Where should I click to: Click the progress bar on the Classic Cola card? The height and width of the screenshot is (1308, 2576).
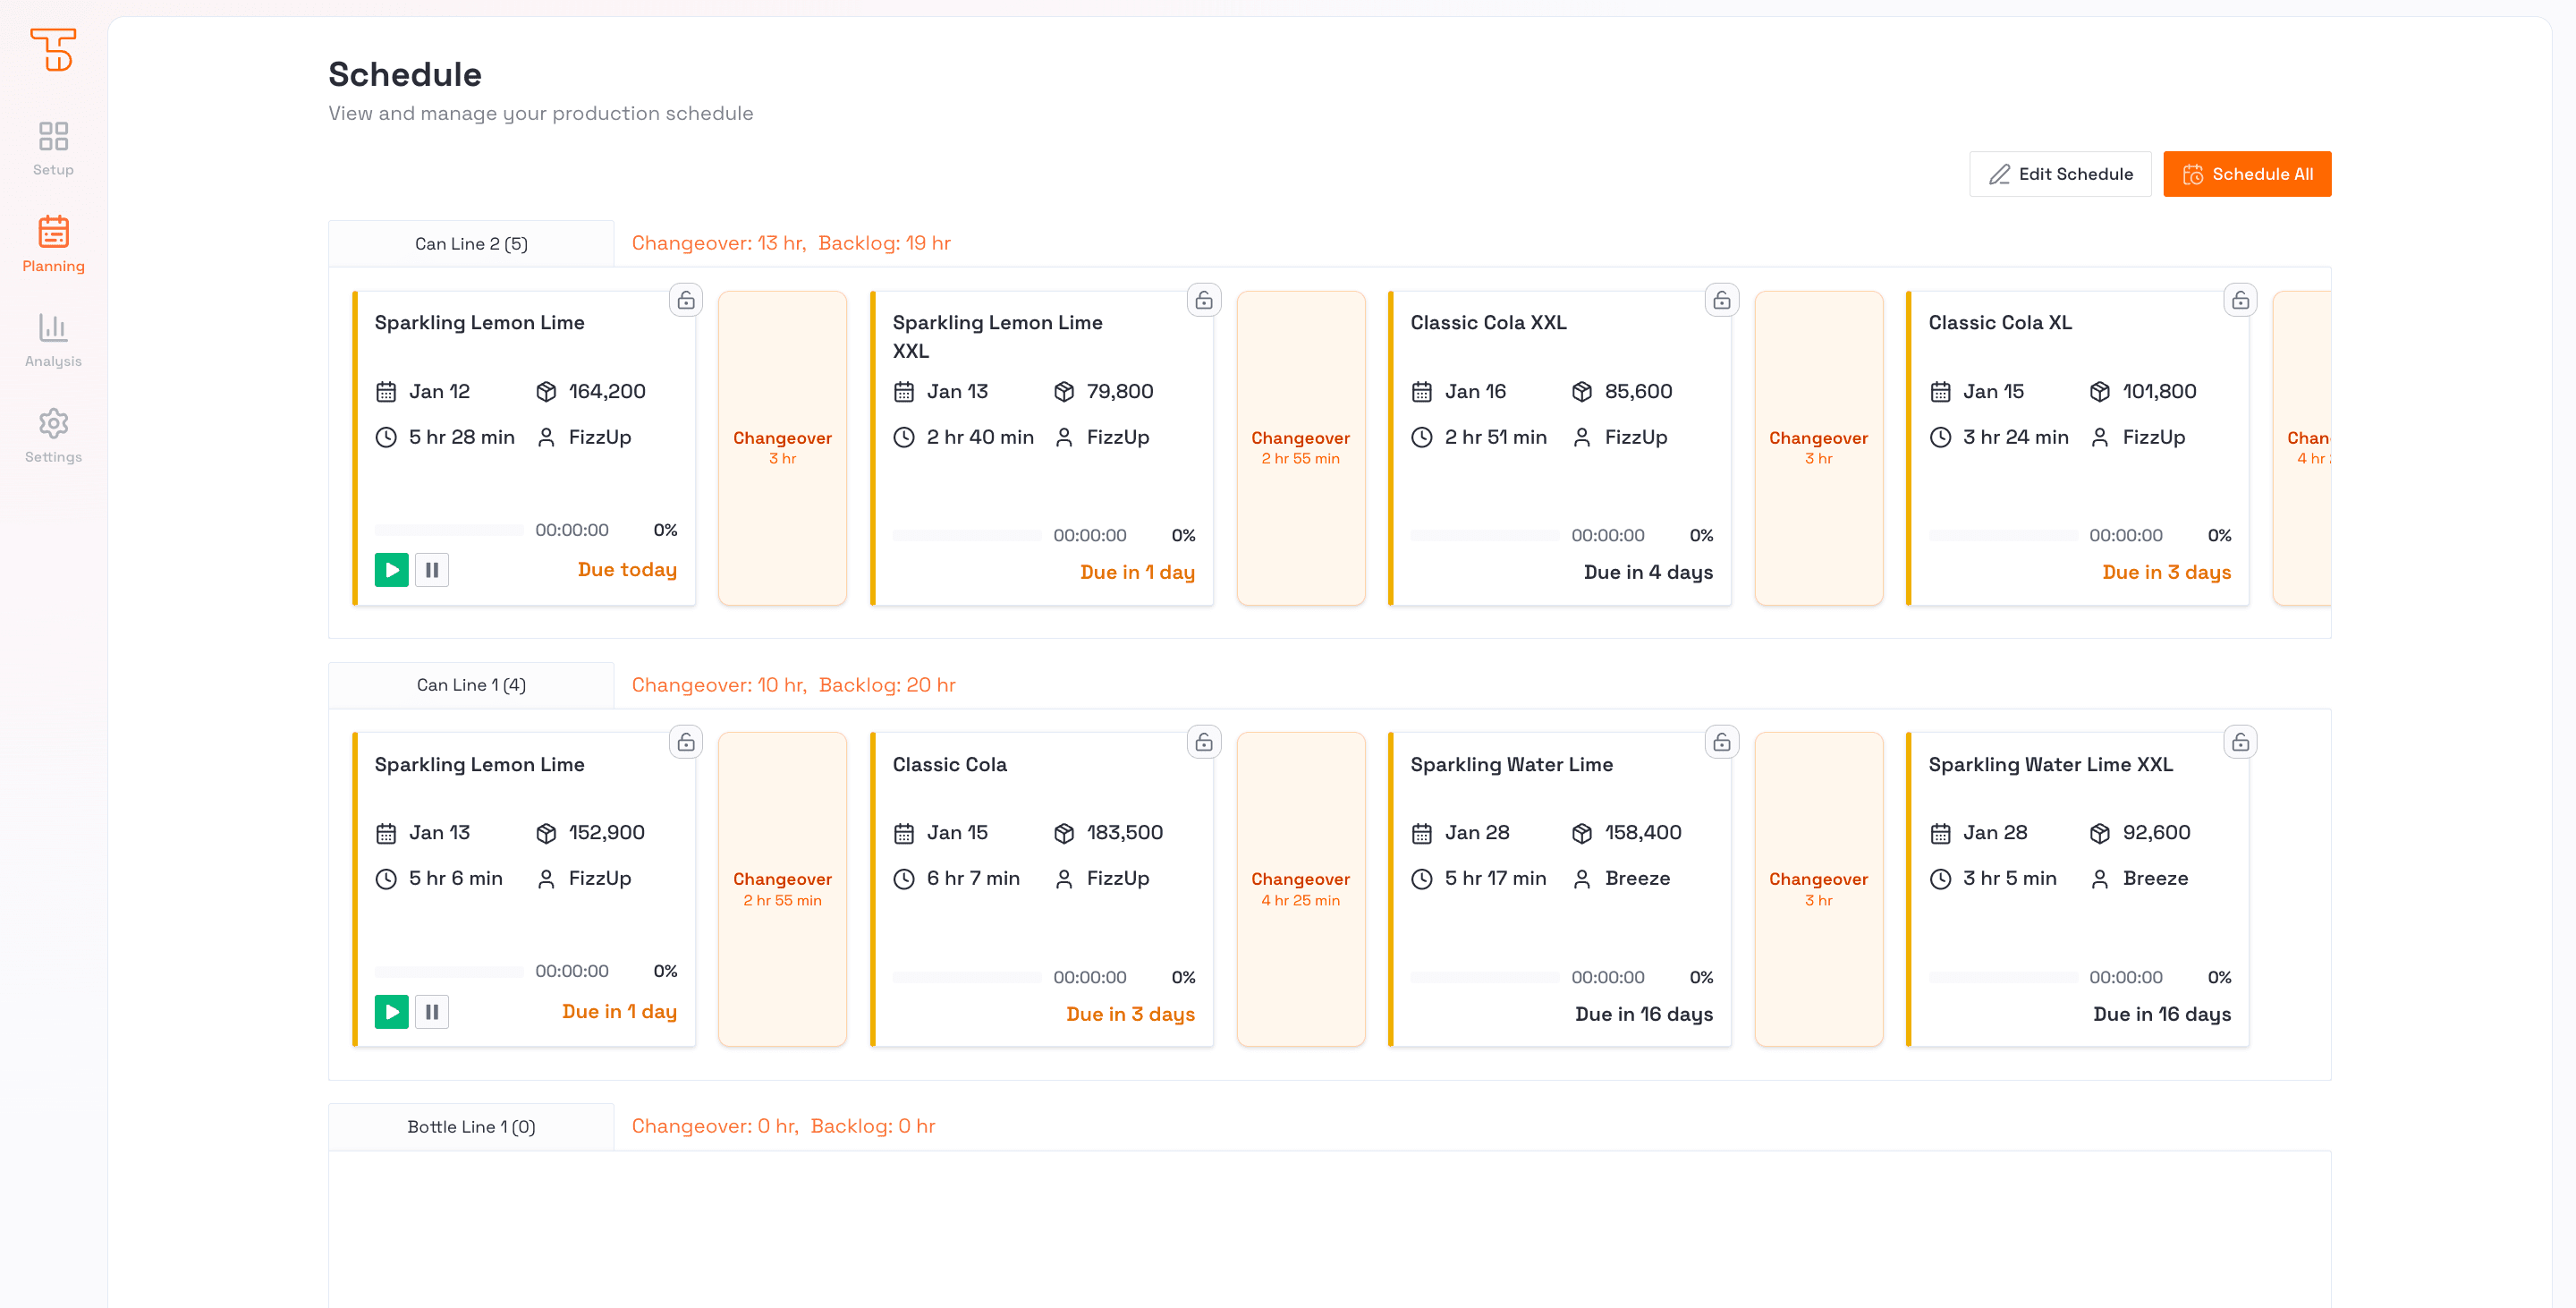966,977
